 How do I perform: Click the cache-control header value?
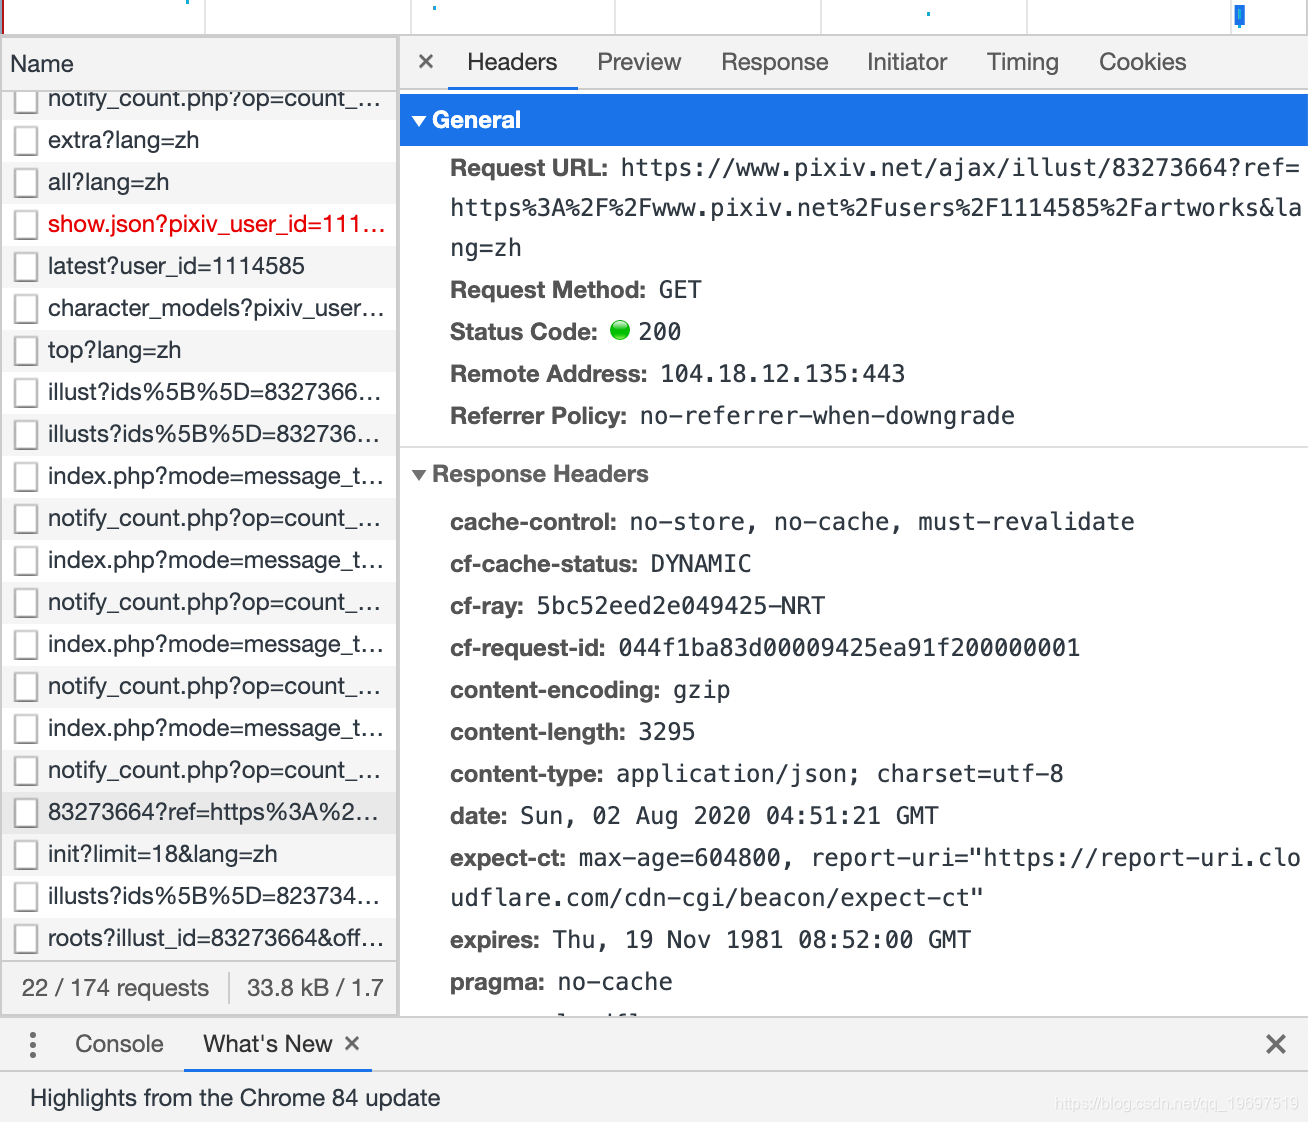click(x=882, y=522)
